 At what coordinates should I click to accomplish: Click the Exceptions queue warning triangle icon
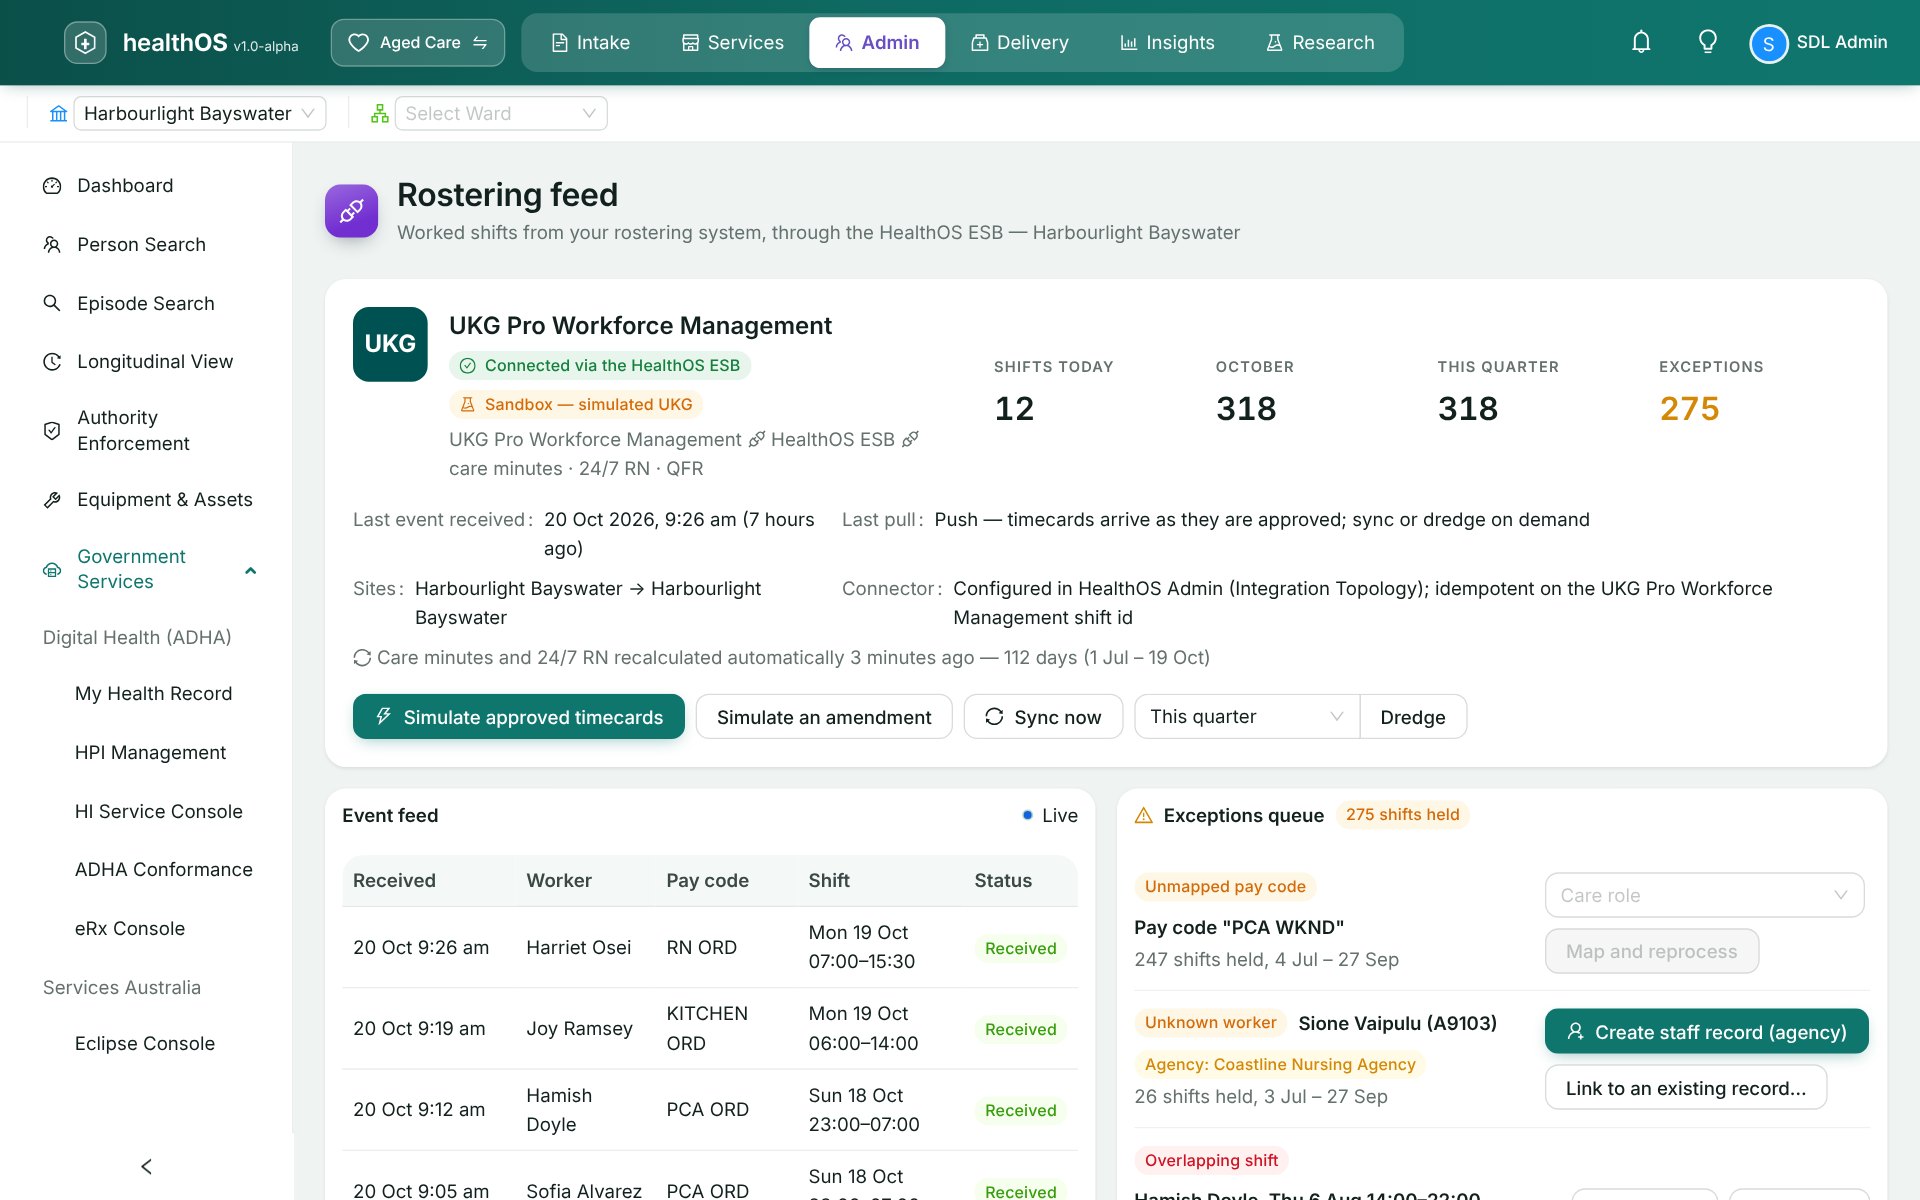click(1144, 815)
